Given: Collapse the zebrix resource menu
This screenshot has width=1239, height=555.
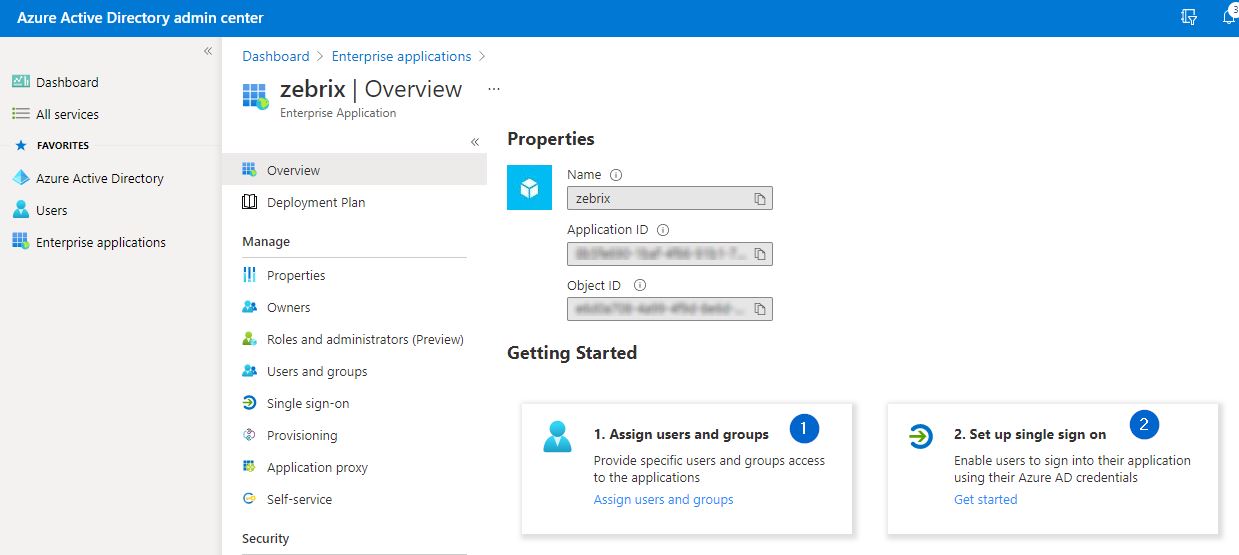Looking at the screenshot, I should coord(475,142).
